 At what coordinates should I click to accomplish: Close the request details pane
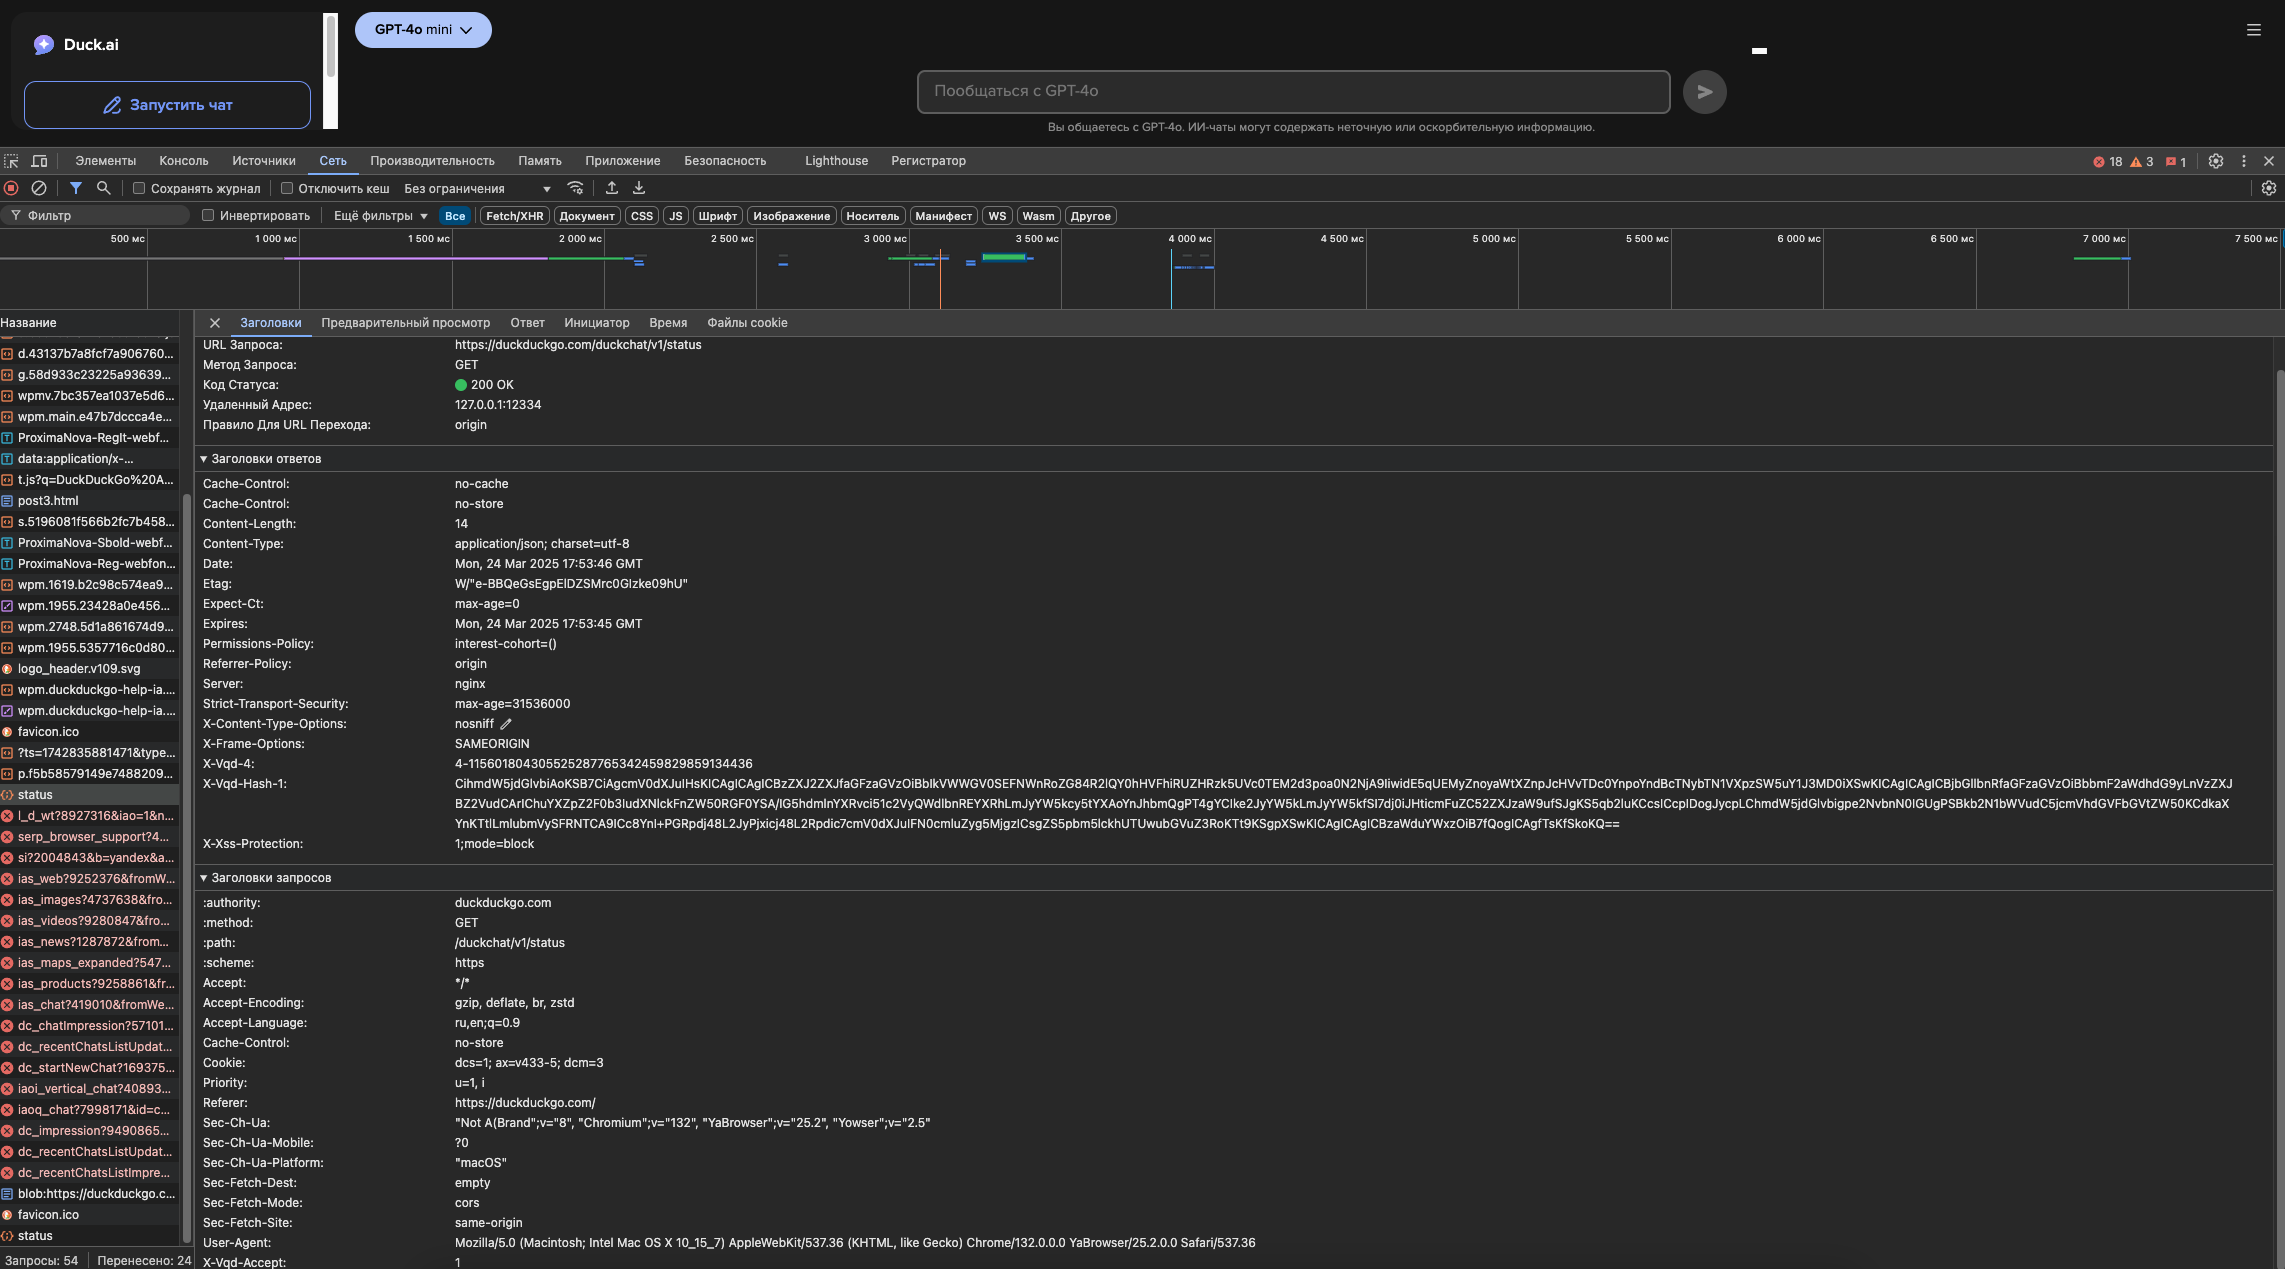pos(214,323)
